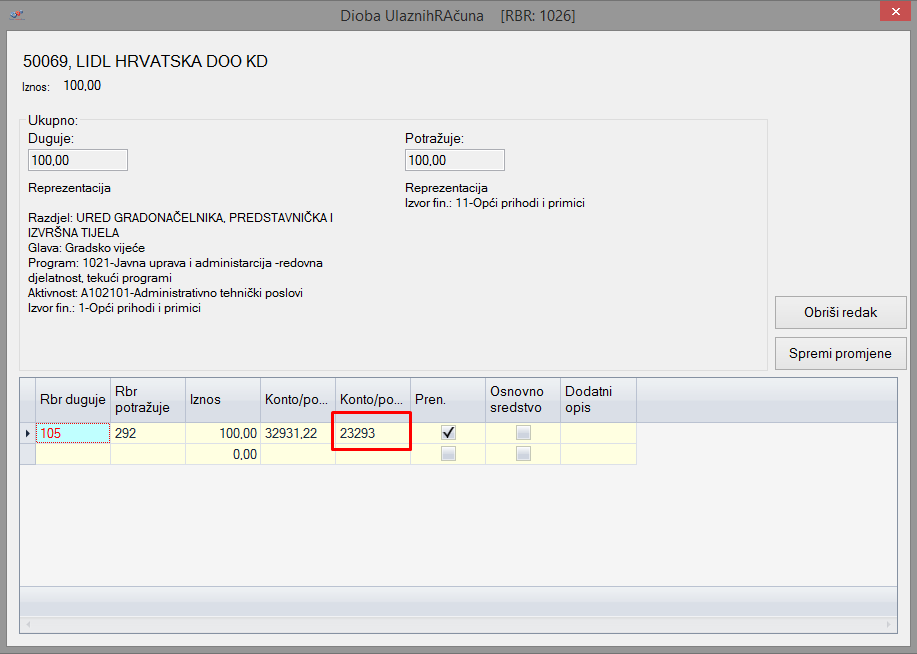Enable the Pren. checkbox in second row
This screenshot has height=654, width=917.
pyautogui.click(x=448, y=454)
